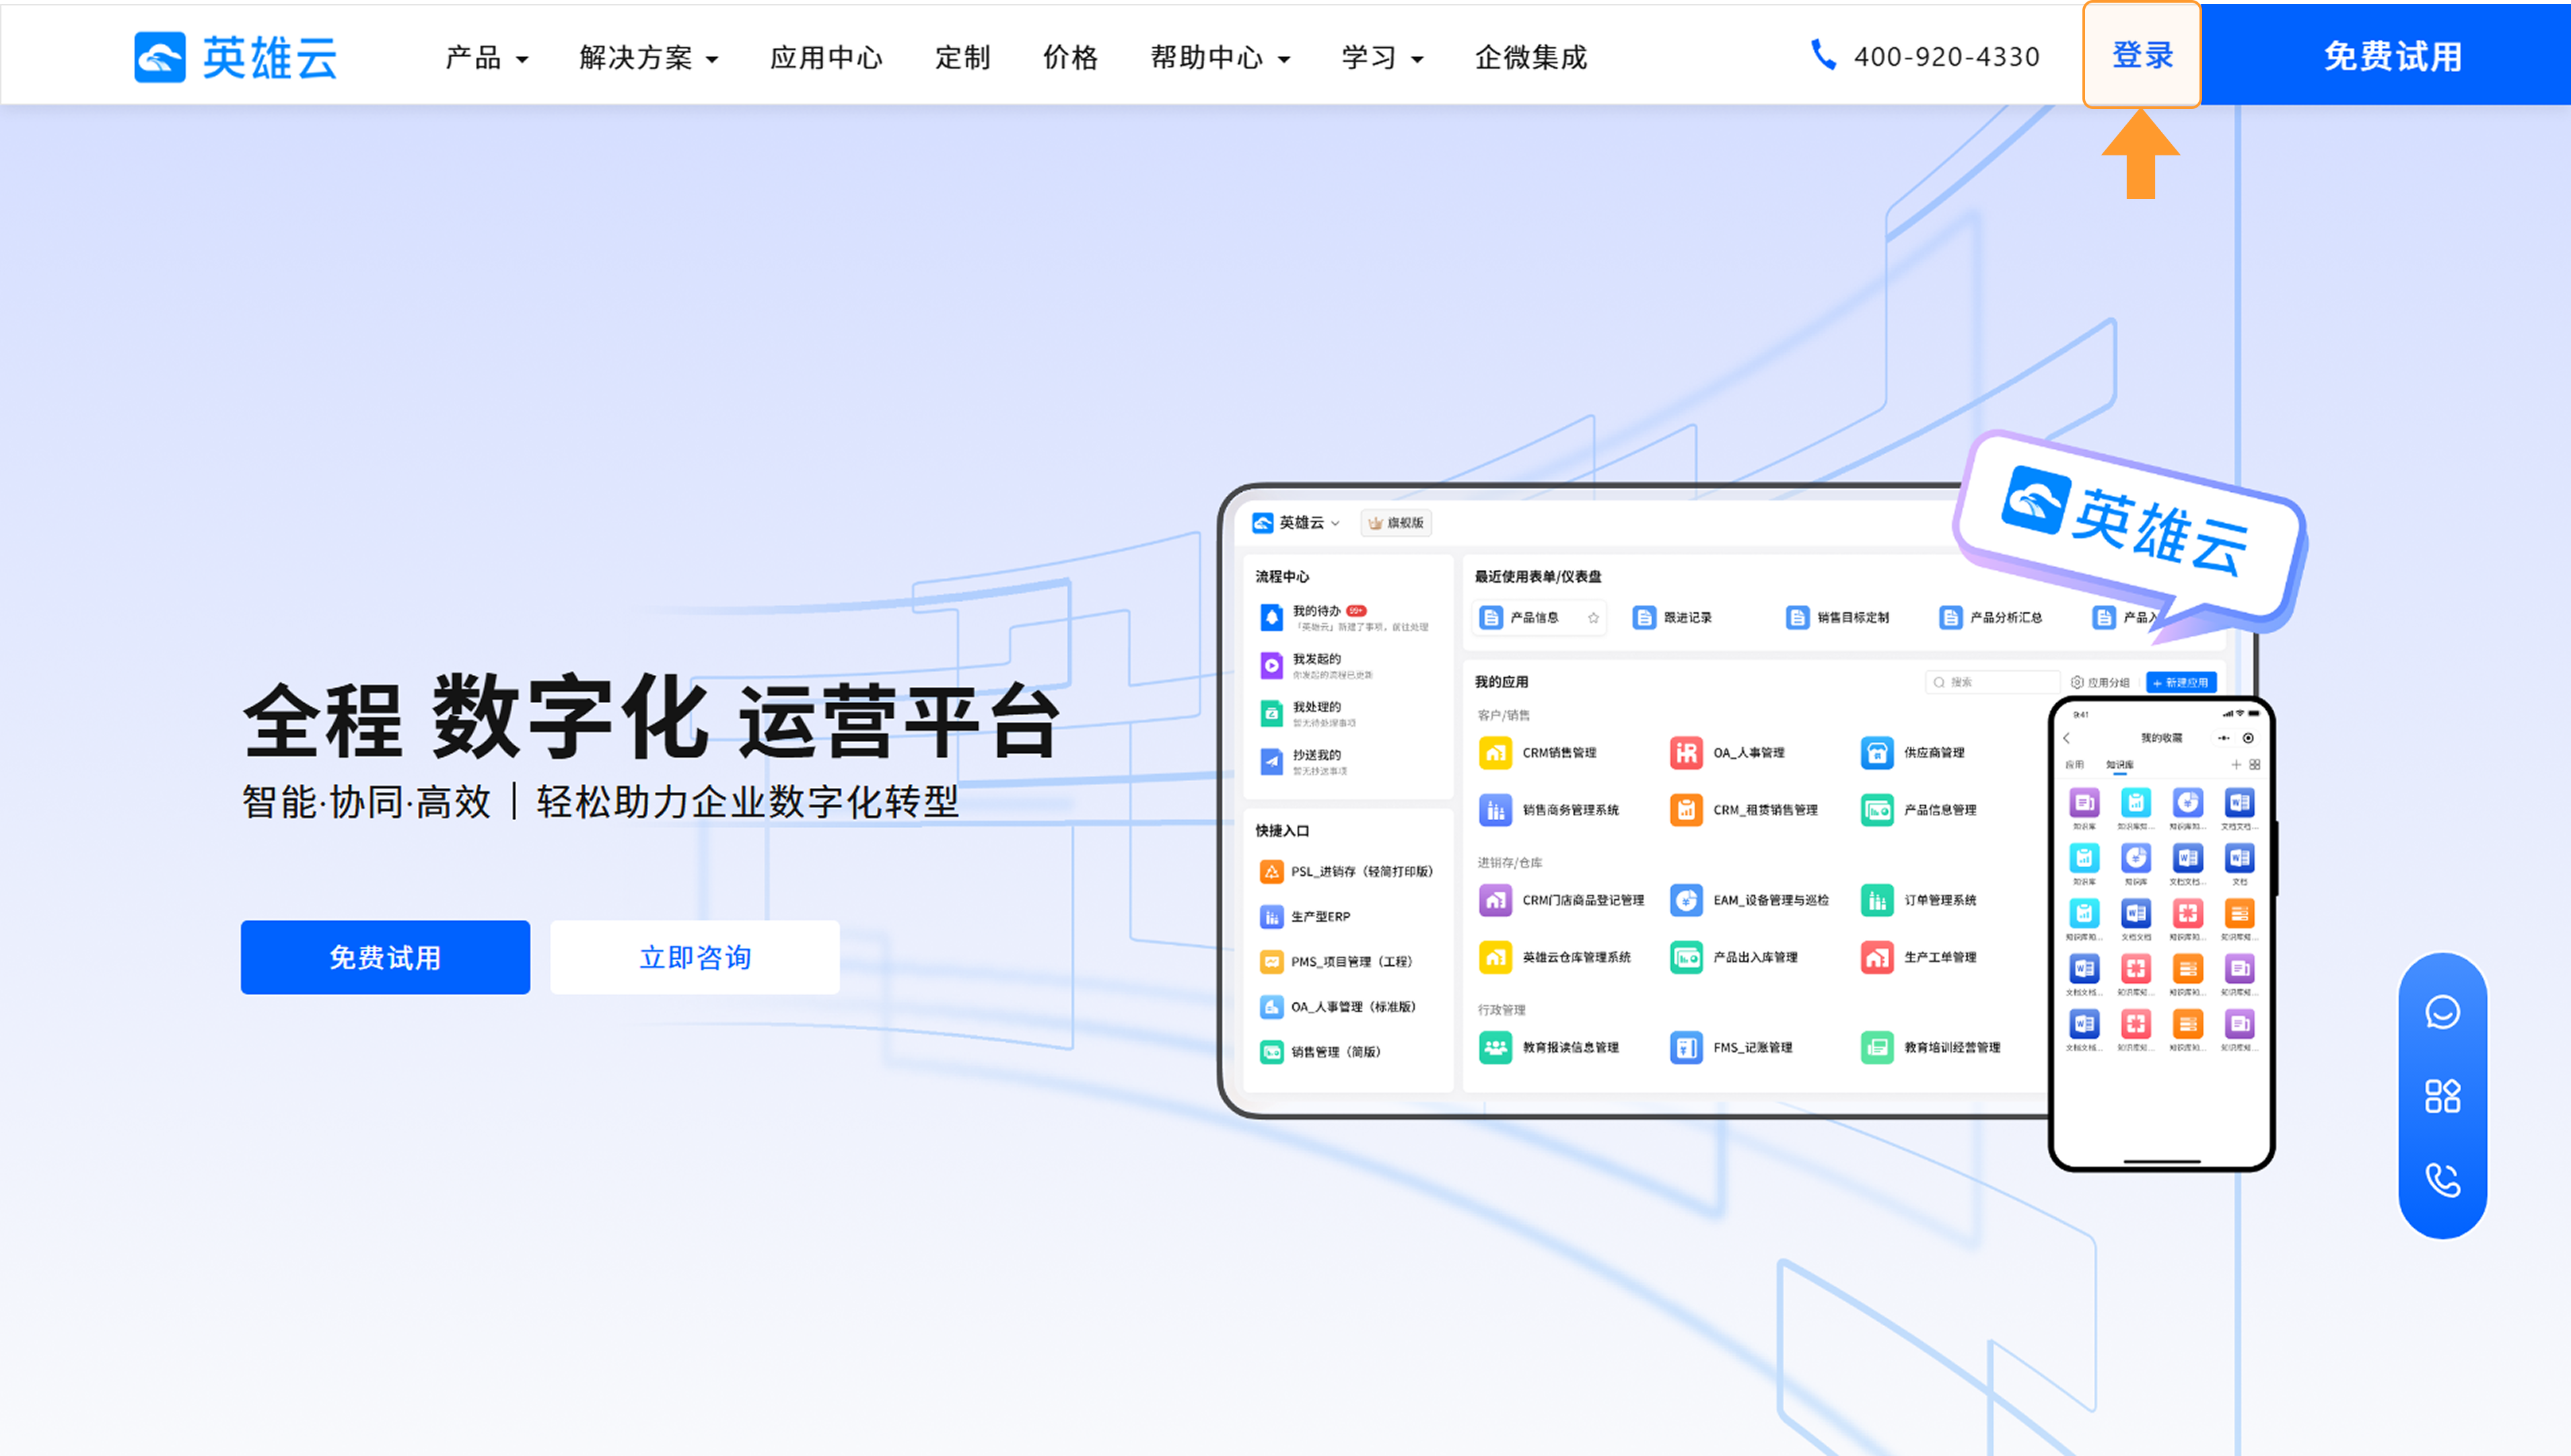Click the phone icon beside 400-920-4330
The width and height of the screenshot is (2571, 1456).
point(1823,55)
